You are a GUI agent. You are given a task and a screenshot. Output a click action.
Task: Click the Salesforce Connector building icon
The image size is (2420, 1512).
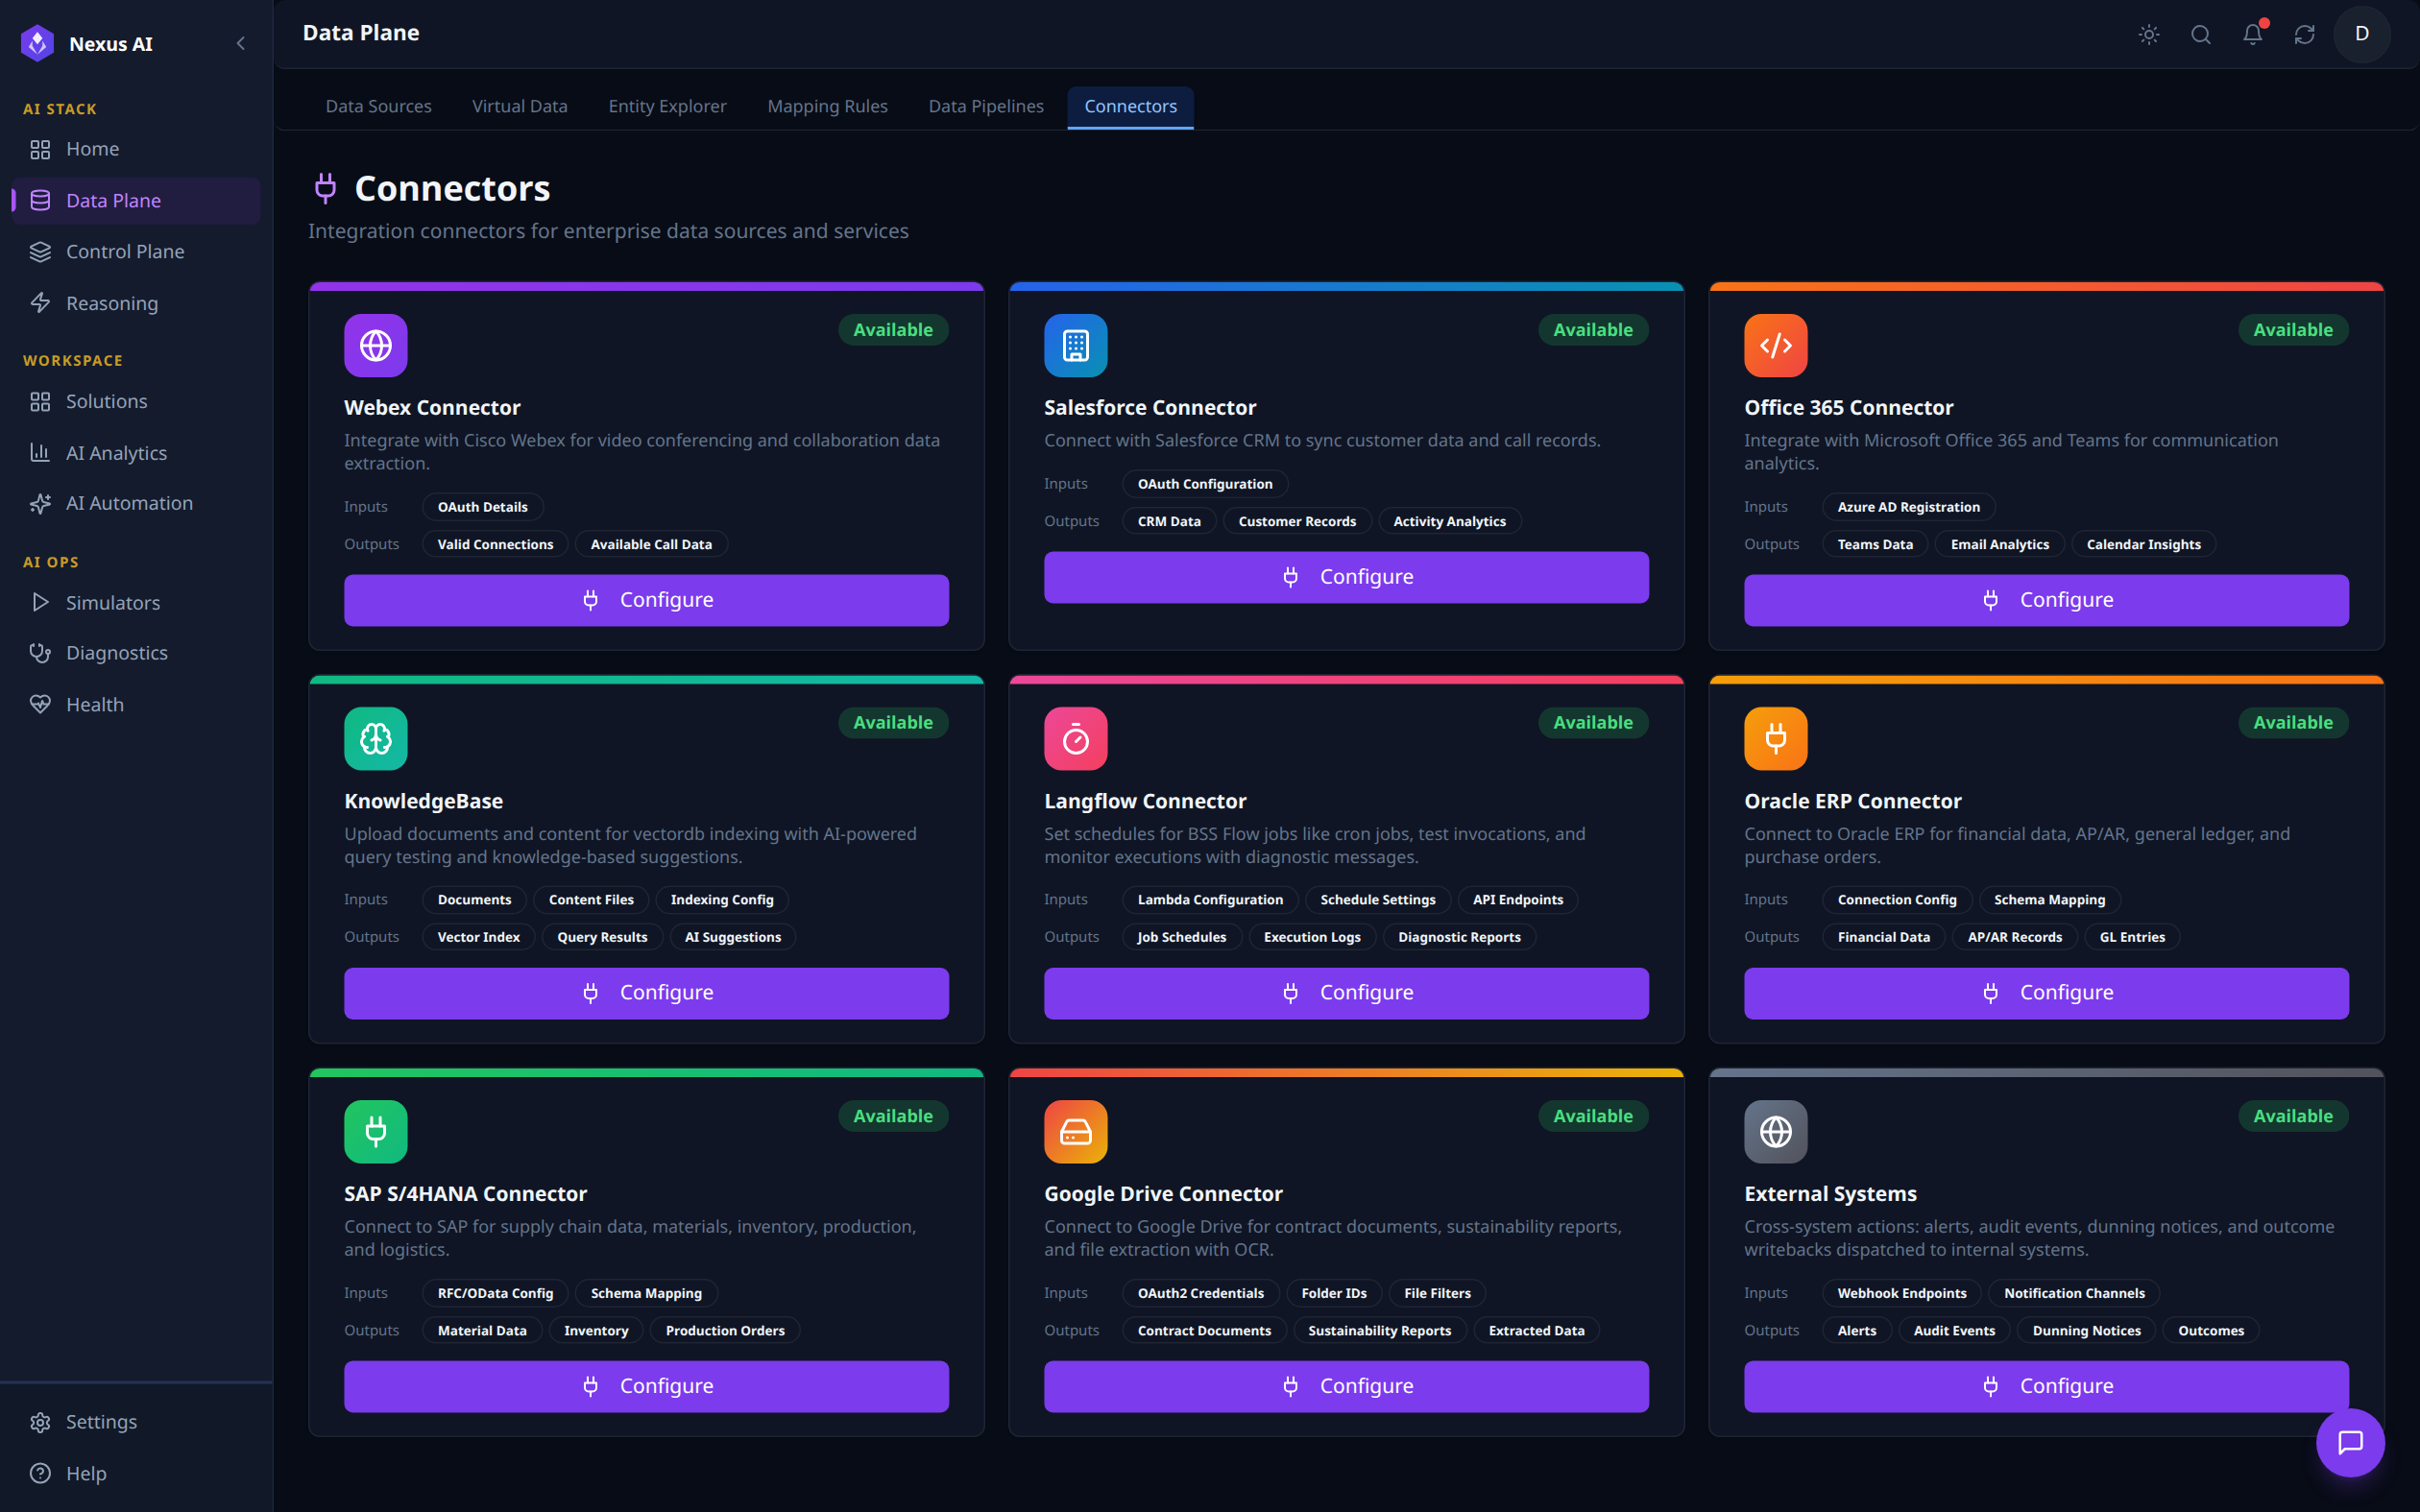point(1076,346)
